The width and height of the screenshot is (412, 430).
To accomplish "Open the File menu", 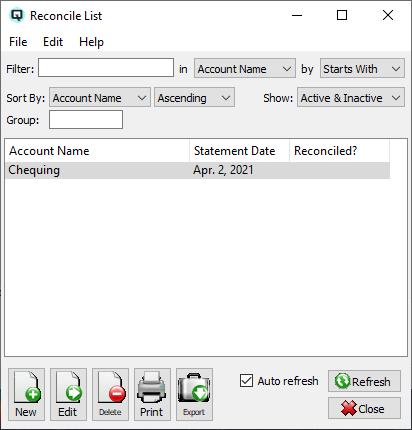I will pyautogui.click(x=18, y=42).
